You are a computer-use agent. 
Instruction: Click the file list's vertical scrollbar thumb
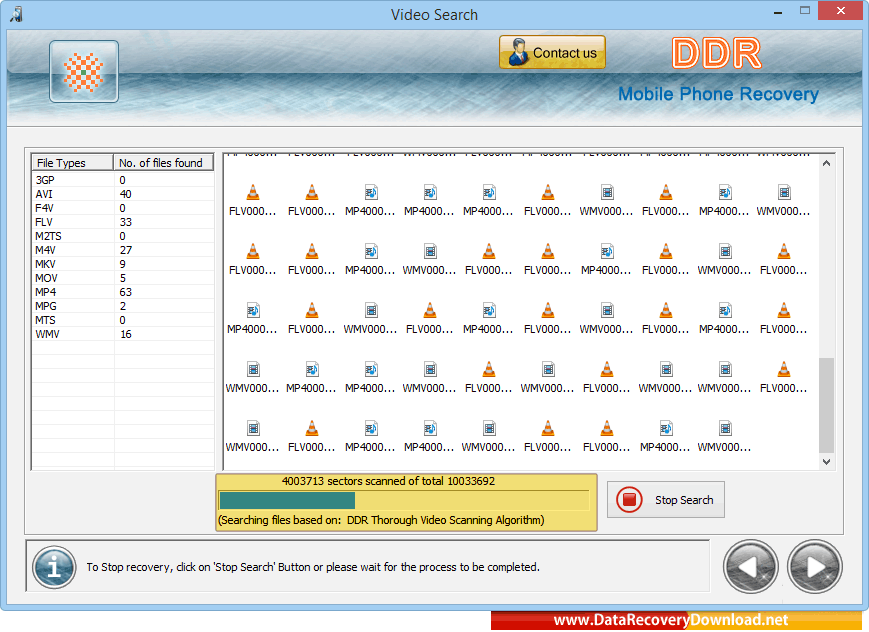826,406
